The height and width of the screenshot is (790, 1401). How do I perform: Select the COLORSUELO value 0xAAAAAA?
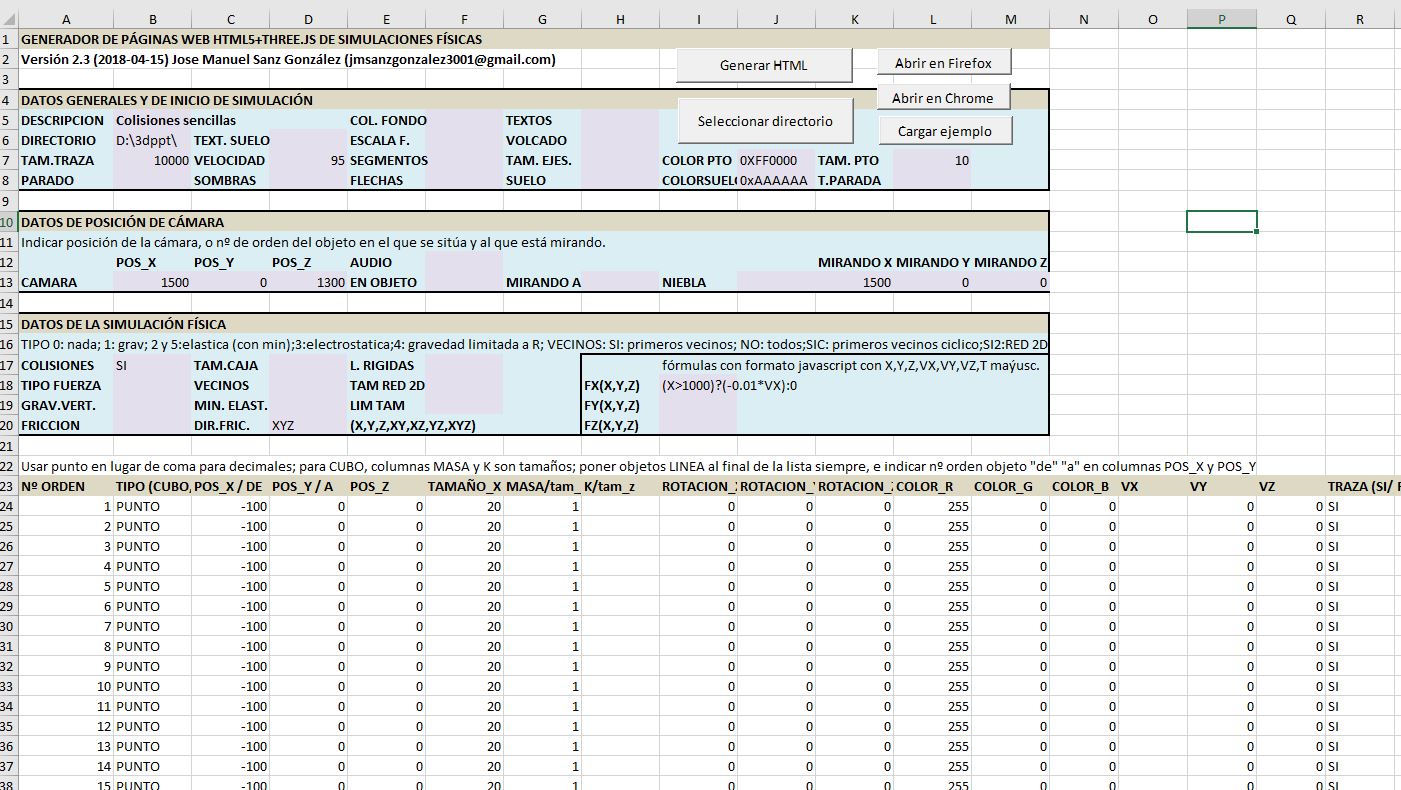coord(775,181)
